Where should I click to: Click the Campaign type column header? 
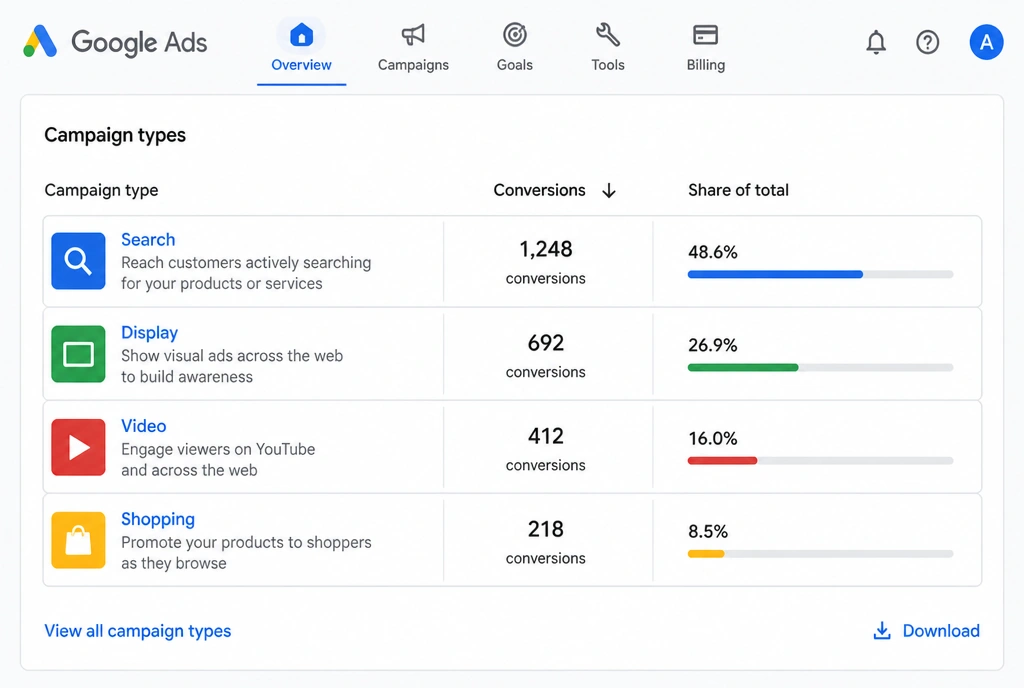(101, 190)
